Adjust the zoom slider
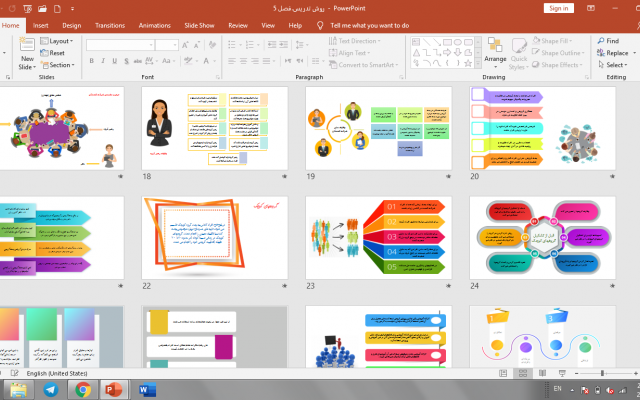640x400 pixels. tap(602, 373)
